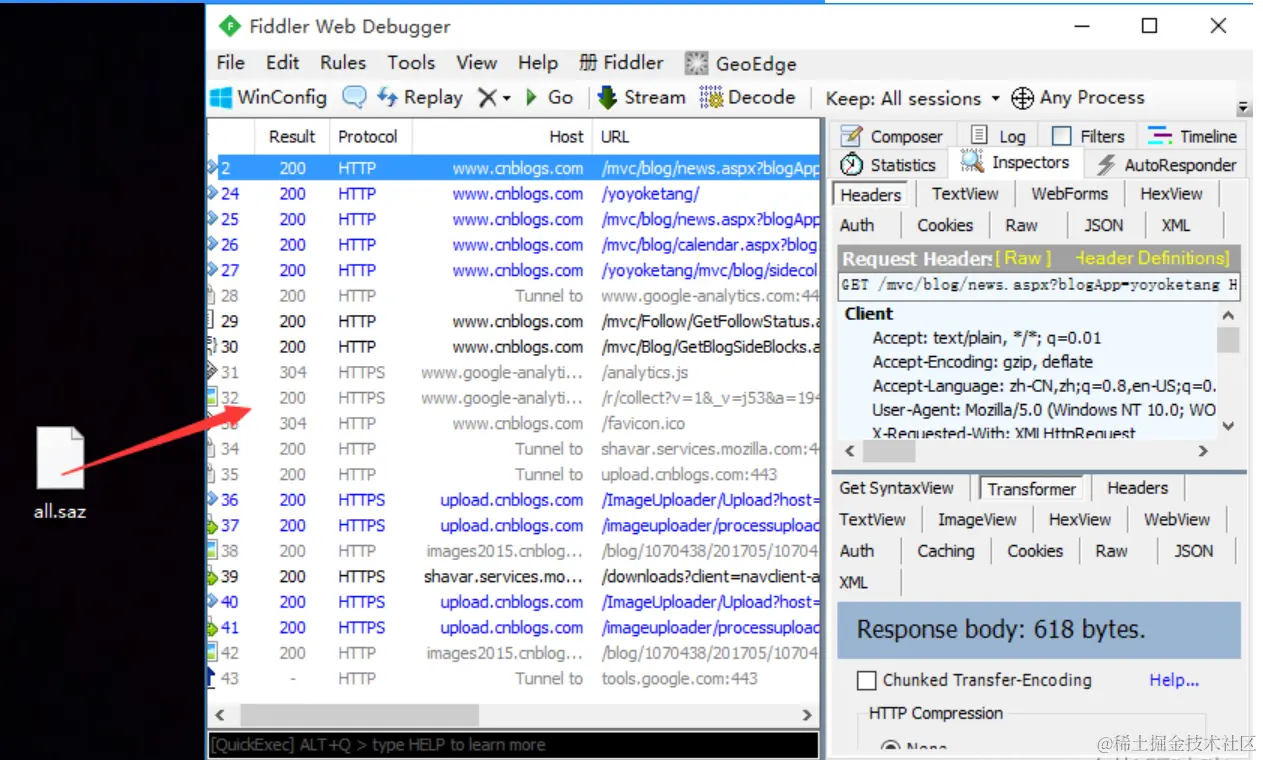Open the Rules menu

343,63
